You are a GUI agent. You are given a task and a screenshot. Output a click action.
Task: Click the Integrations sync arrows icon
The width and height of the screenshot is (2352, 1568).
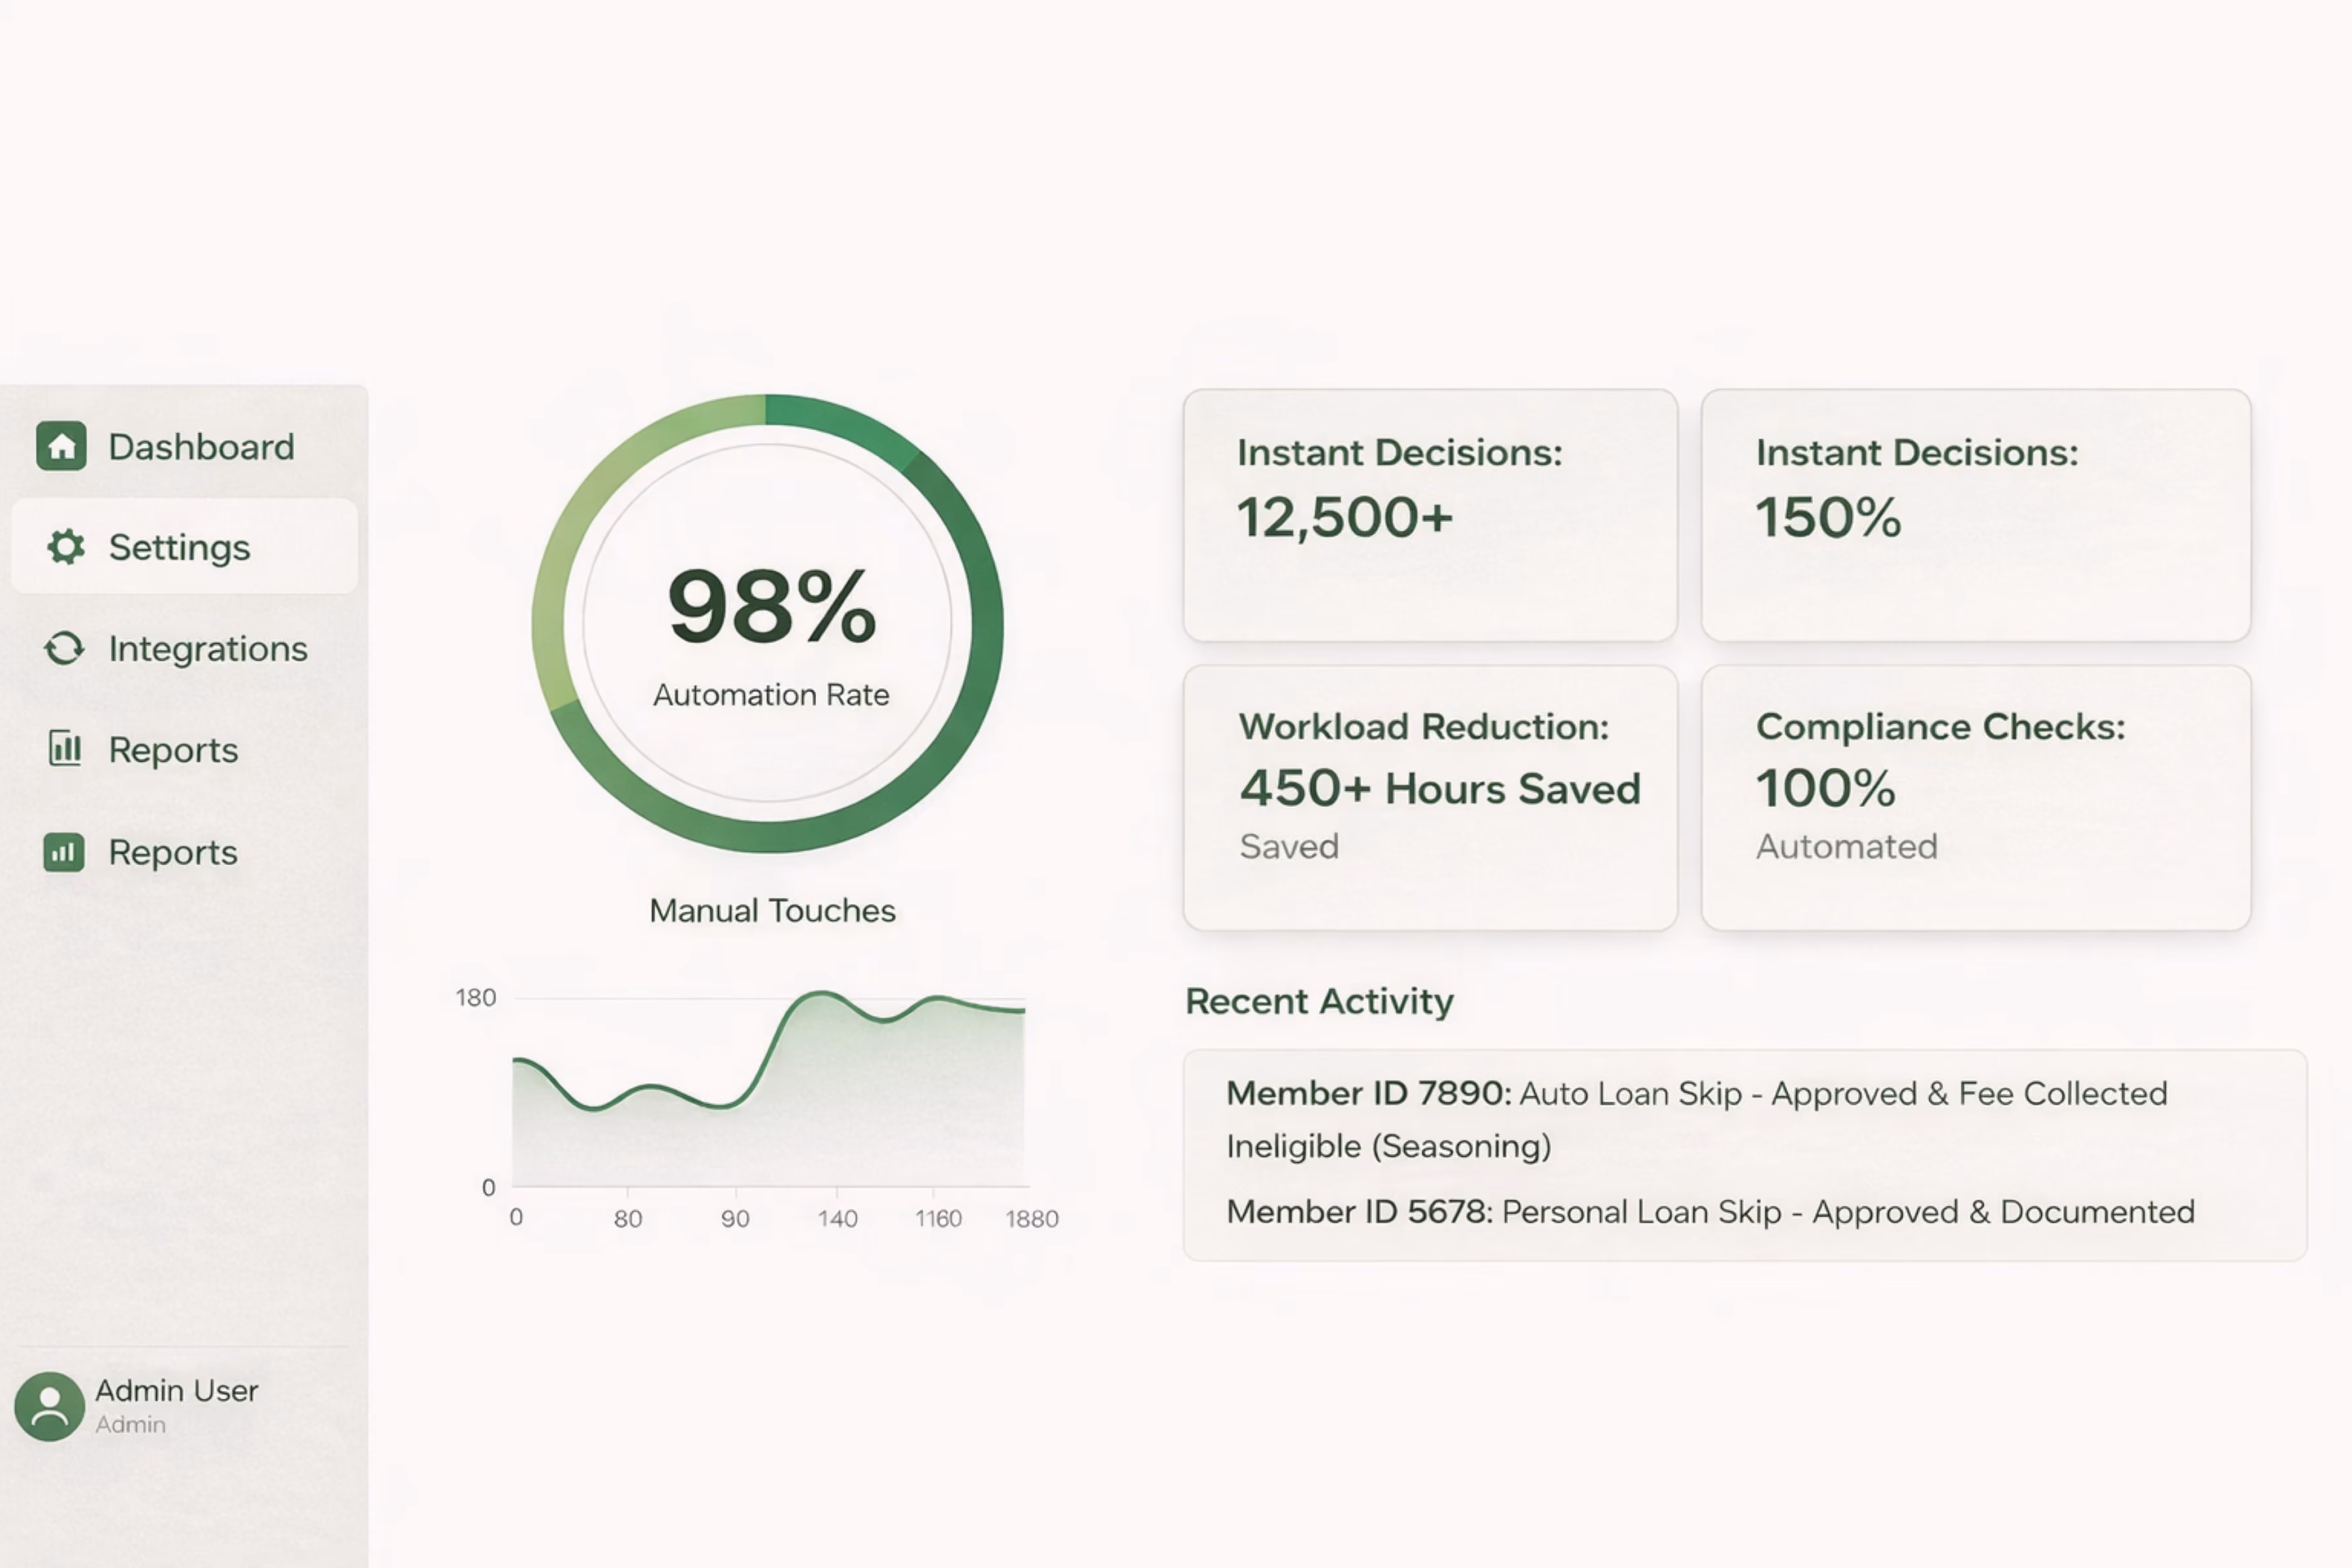(x=65, y=648)
